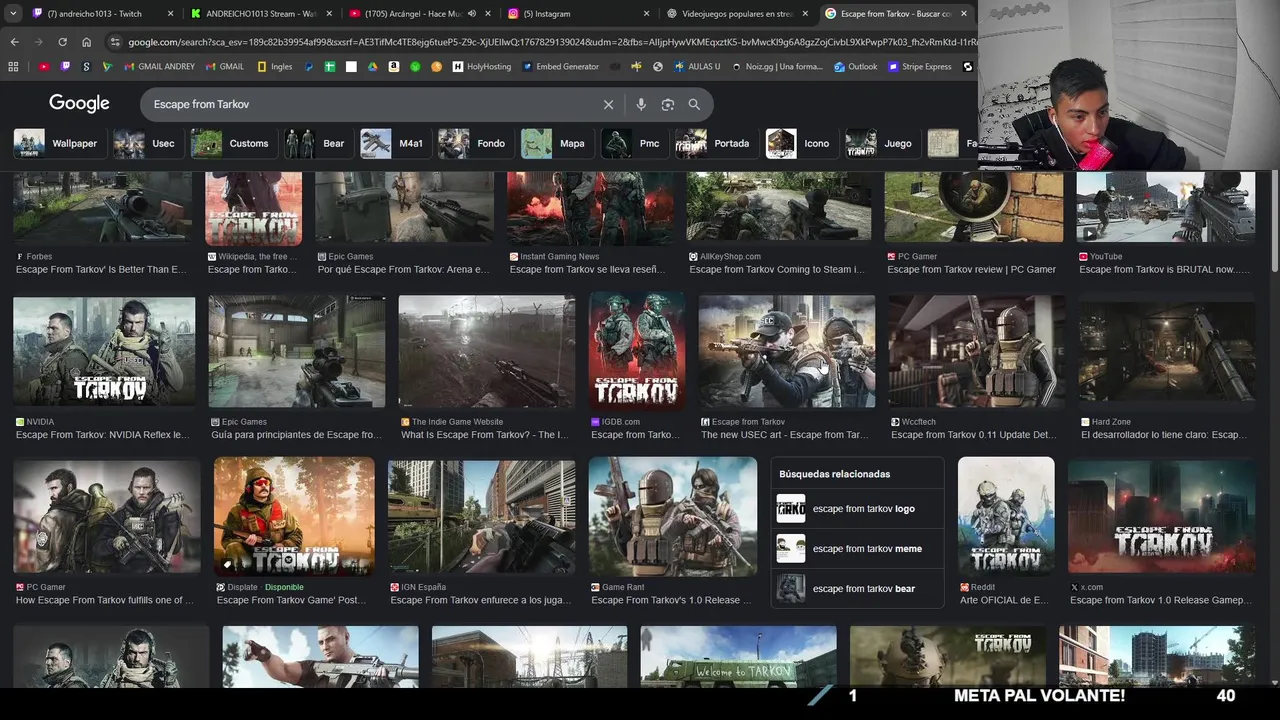The width and height of the screenshot is (1280, 720).
Task: Open related search escape from tarkov meme
Action: 857,548
